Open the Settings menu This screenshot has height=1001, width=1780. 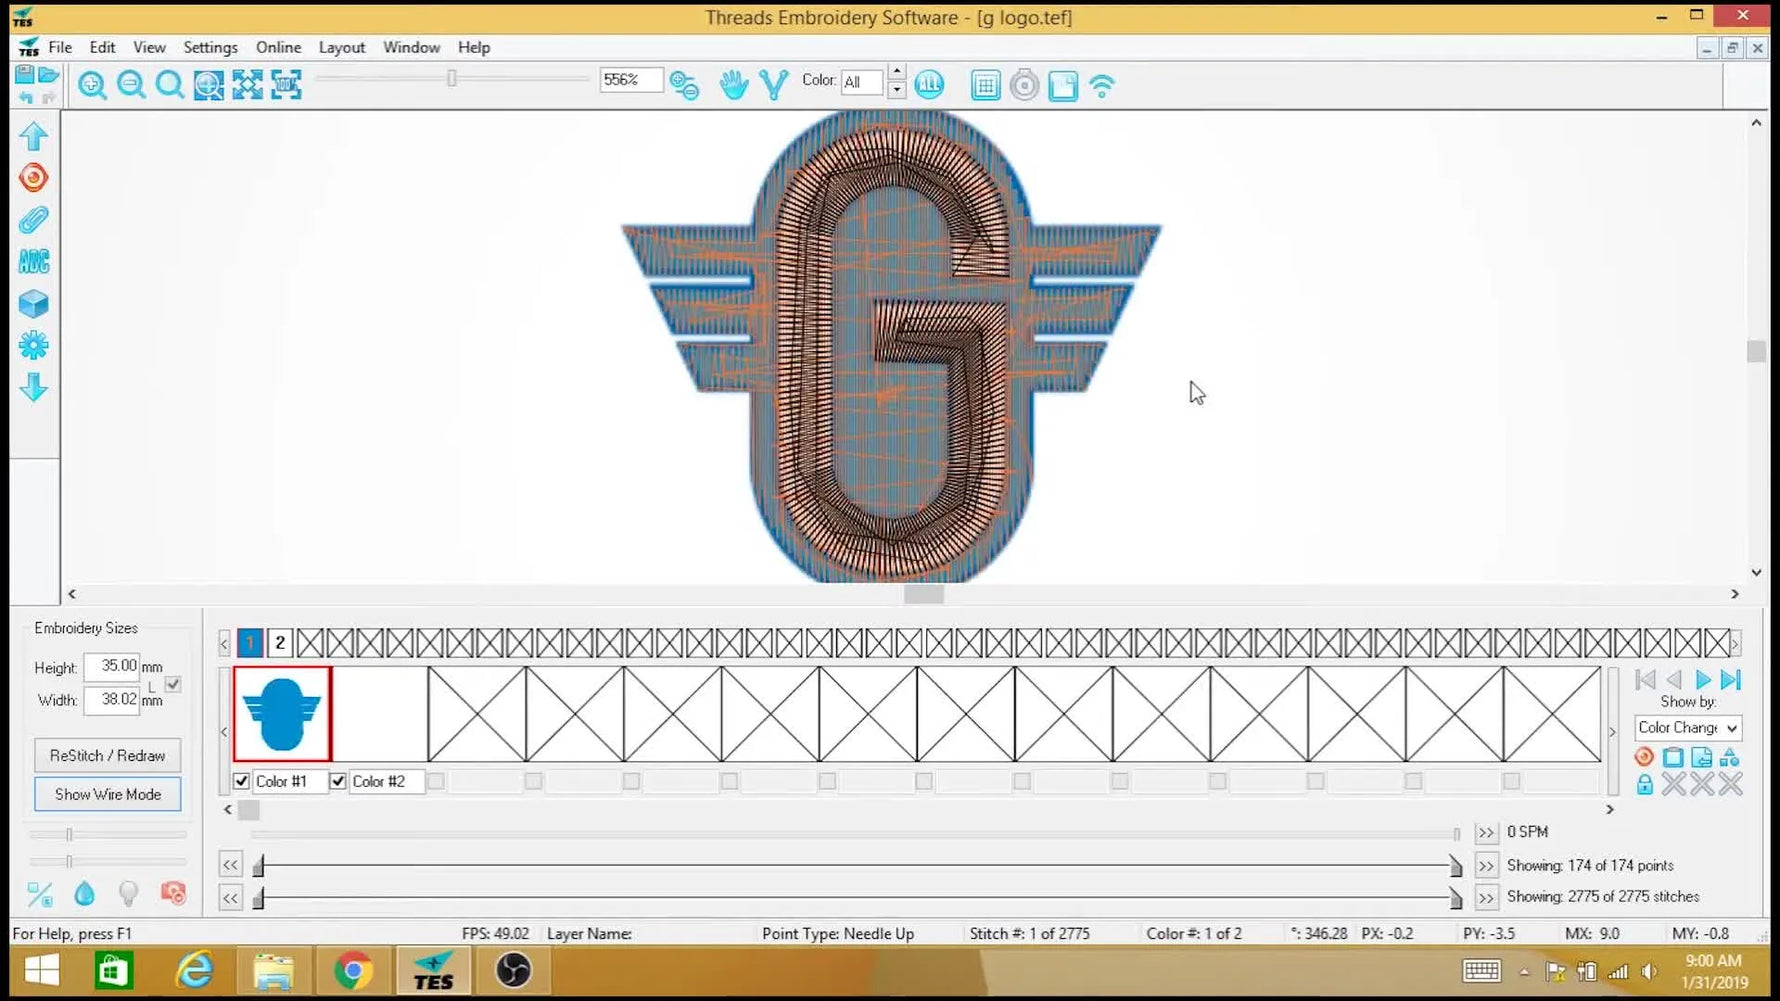[x=210, y=47]
